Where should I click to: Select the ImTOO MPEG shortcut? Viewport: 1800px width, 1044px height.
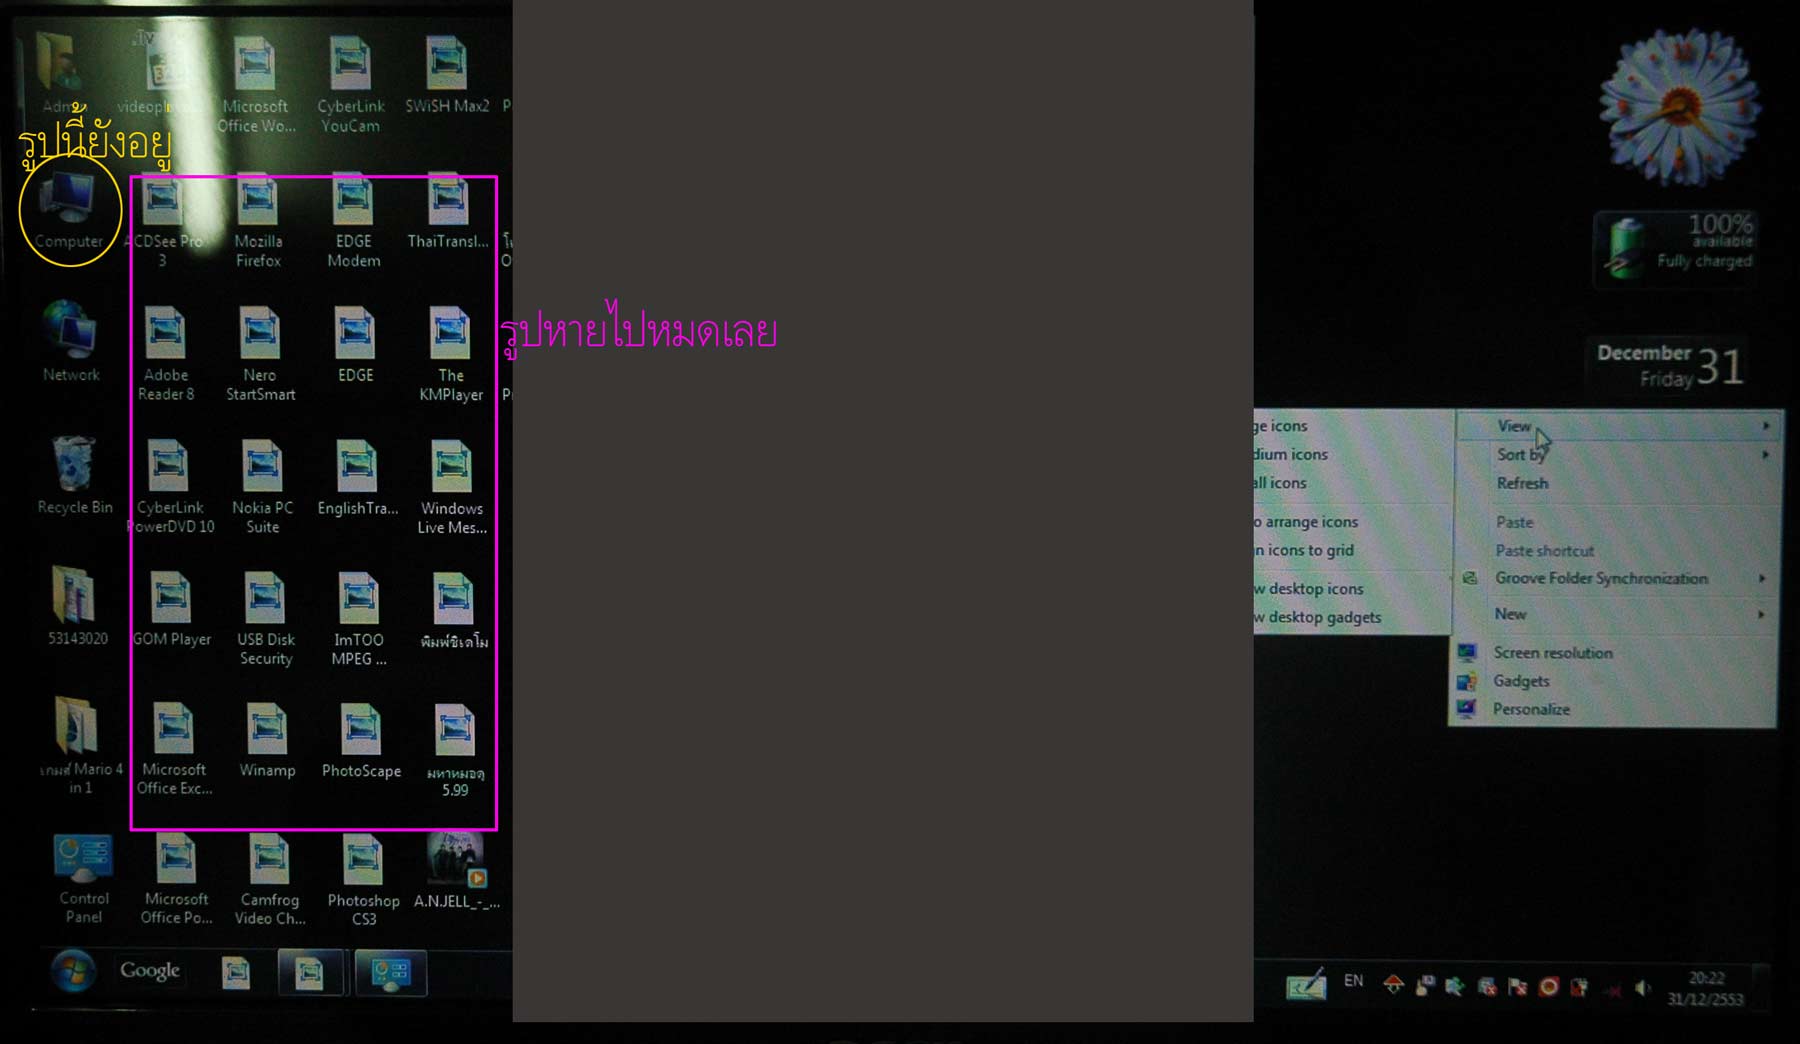tap(359, 620)
